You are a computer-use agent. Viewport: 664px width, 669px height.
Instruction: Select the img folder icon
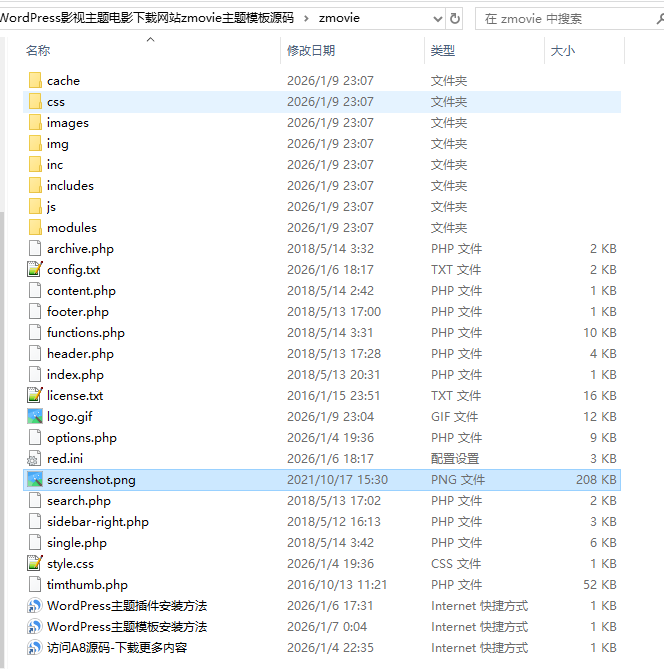pos(35,143)
